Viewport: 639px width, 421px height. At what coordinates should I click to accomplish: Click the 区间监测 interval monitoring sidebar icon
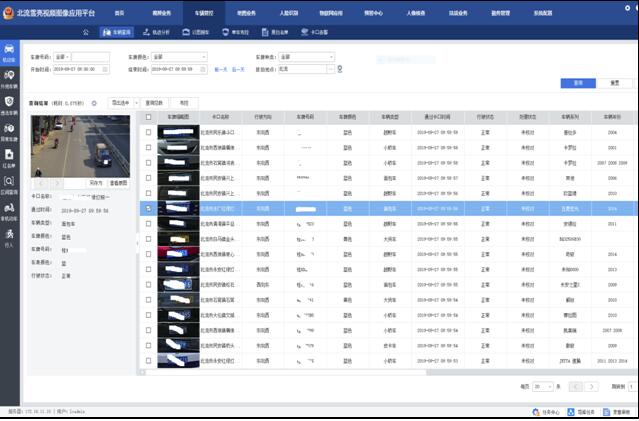[9, 183]
